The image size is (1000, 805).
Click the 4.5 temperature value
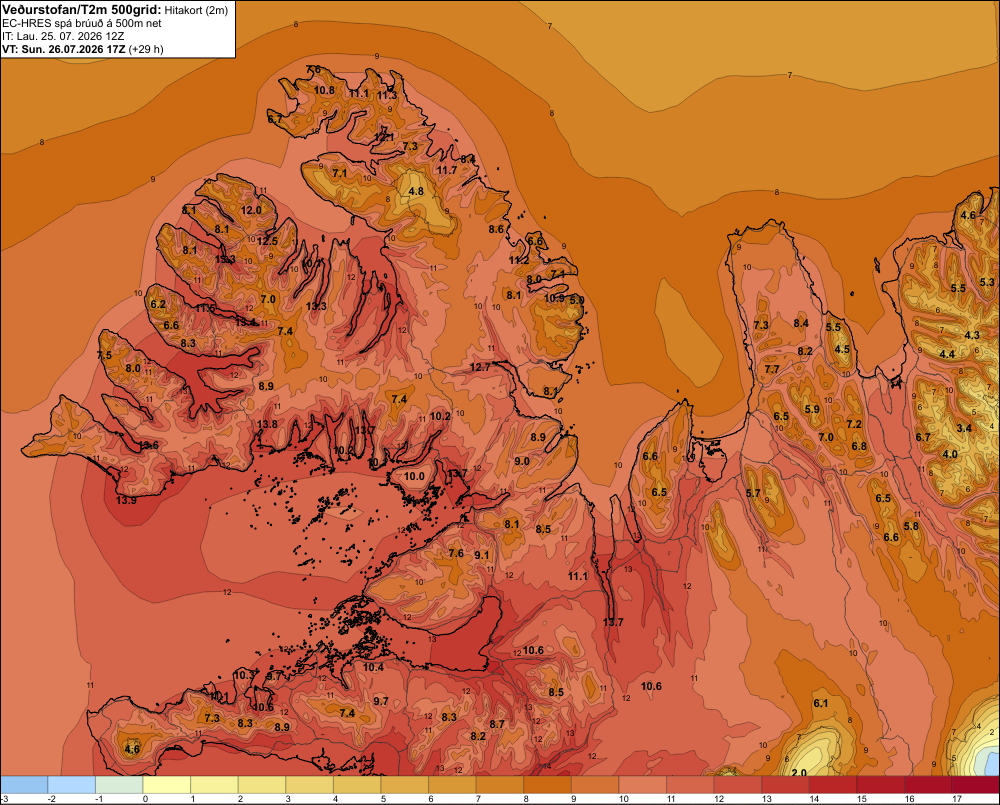point(842,349)
